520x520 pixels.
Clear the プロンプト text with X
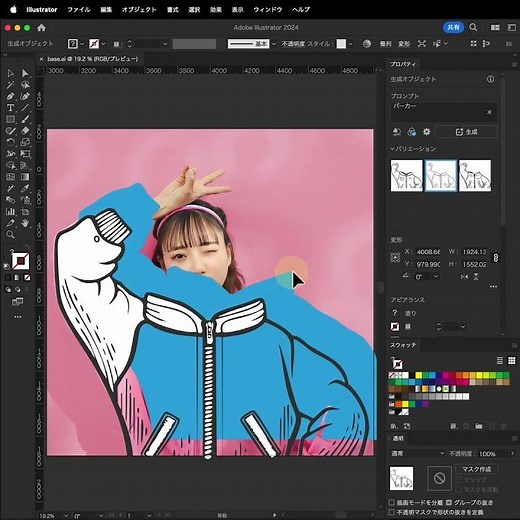point(489,112)
